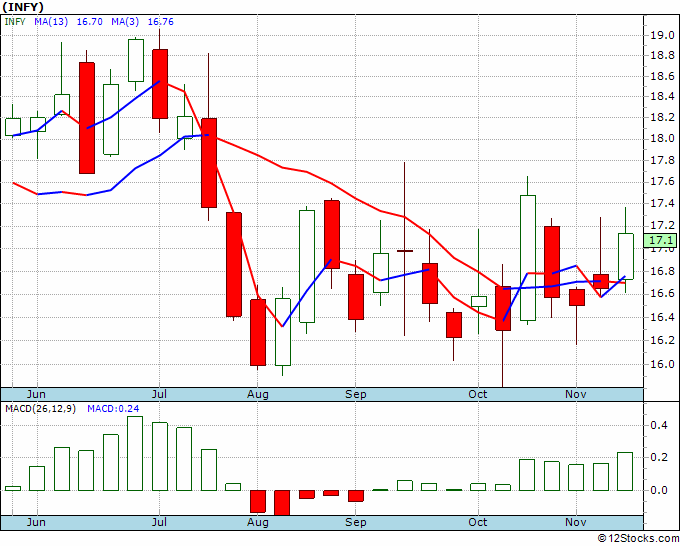Click the 18.4 price axis label

(662, 96)
